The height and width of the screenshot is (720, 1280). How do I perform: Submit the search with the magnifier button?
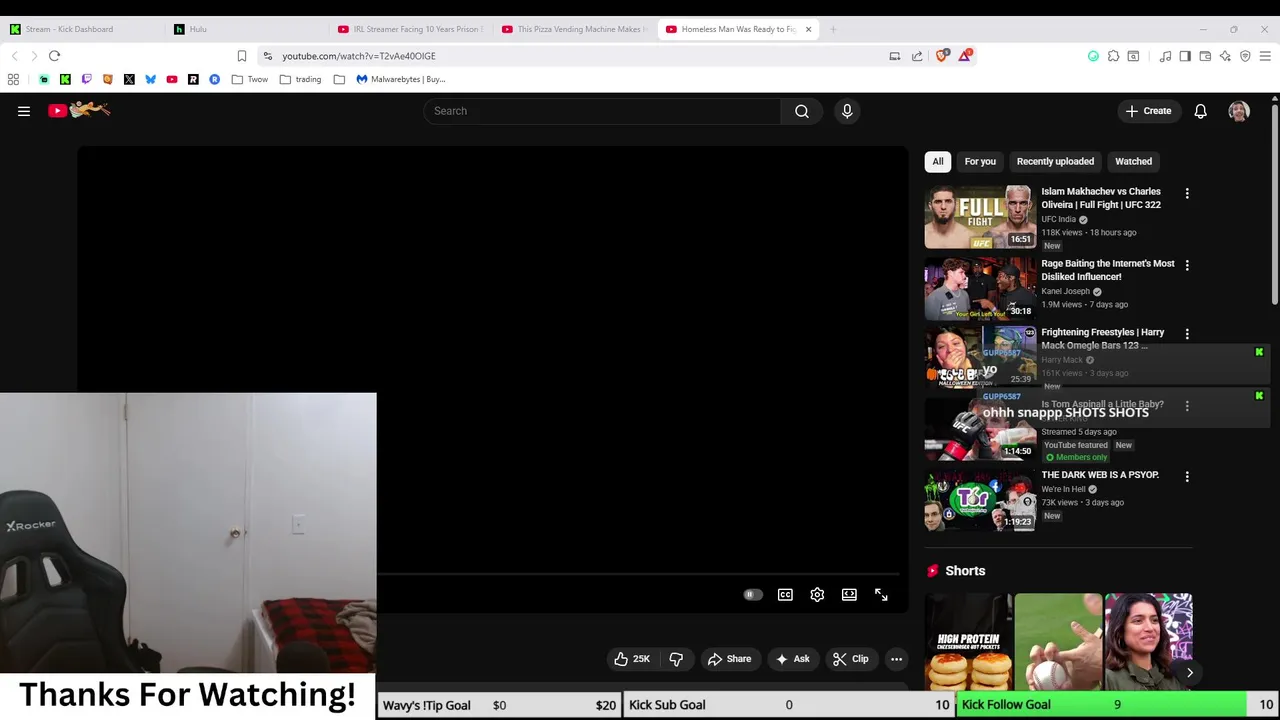click(x=802, y=111)
